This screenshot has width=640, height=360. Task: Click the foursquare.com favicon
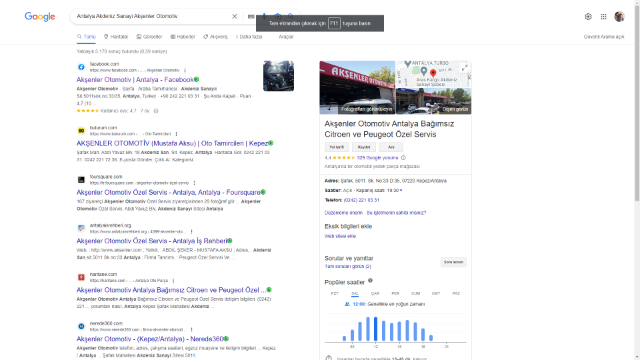coord(81,180)
